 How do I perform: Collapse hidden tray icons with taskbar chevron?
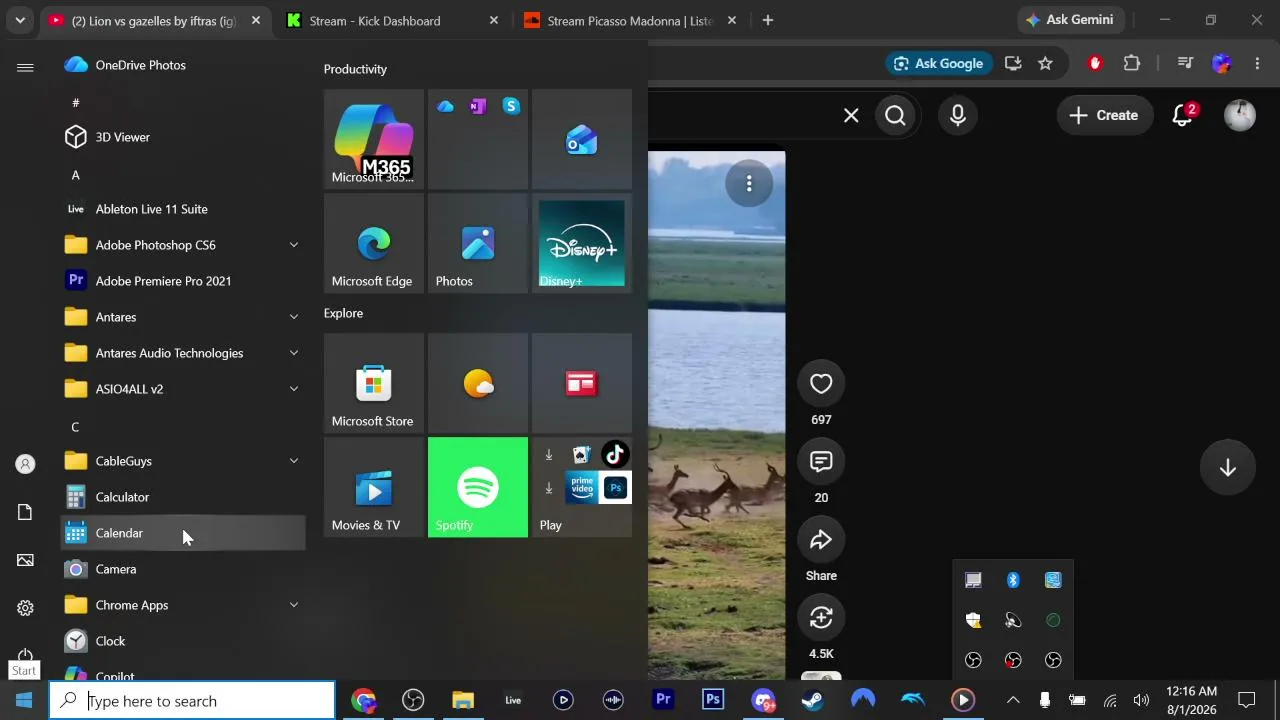pyautogui.click(x=1013, y=700)
